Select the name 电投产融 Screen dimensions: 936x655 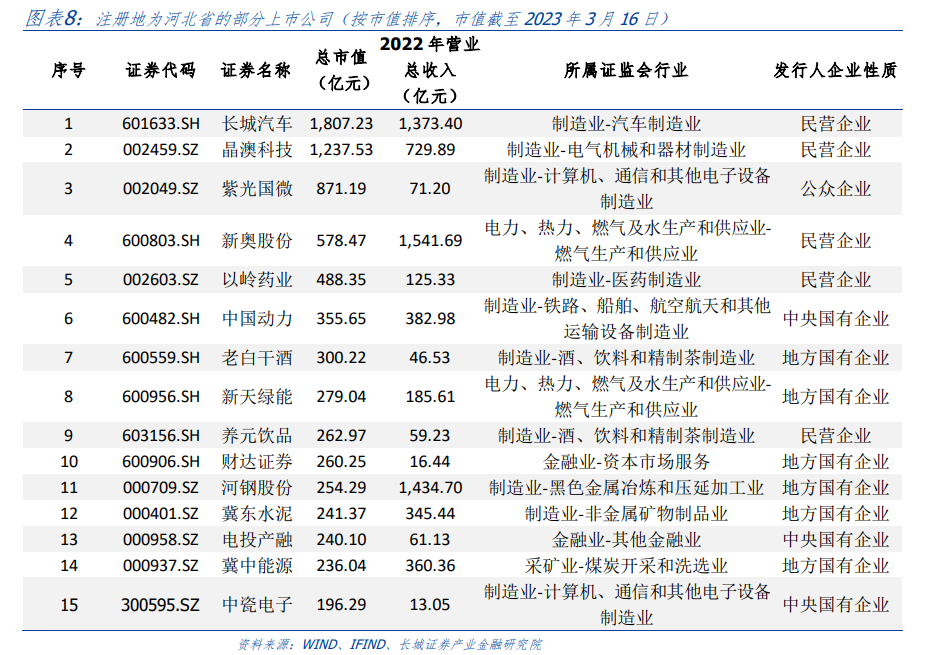(257, 540)
